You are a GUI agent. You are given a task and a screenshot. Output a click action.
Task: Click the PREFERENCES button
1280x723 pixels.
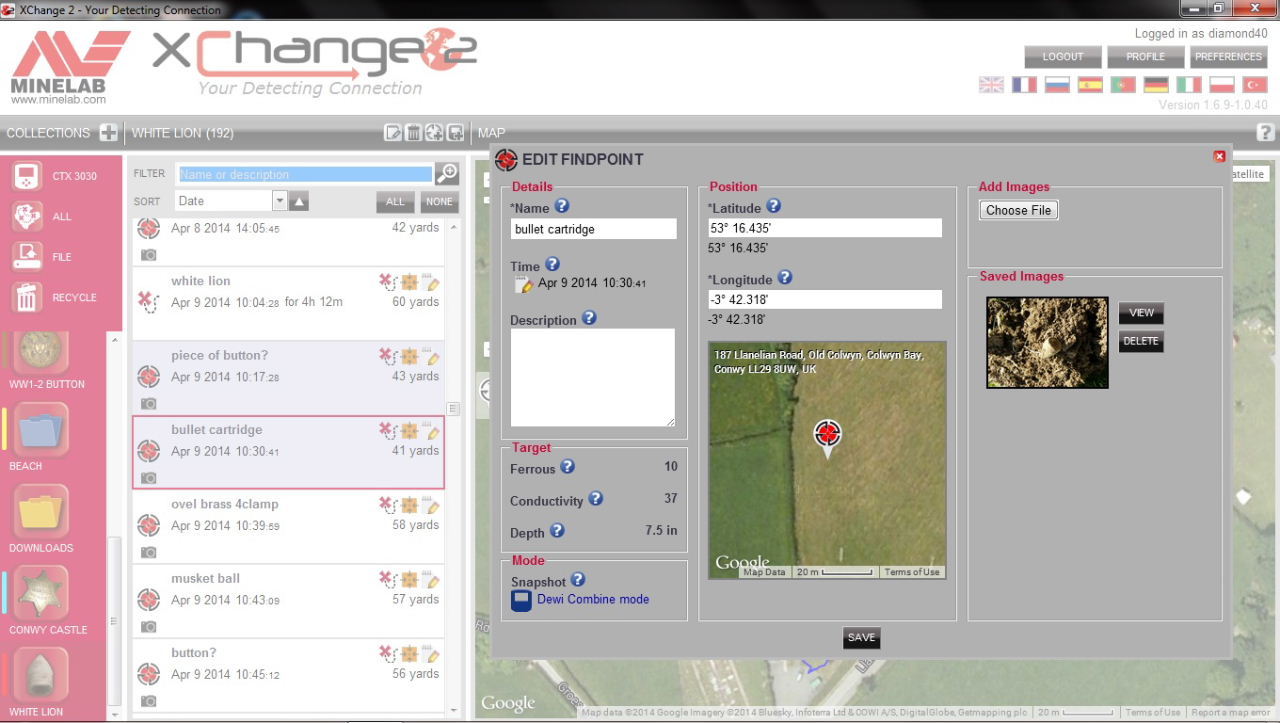coord(1228,57)
